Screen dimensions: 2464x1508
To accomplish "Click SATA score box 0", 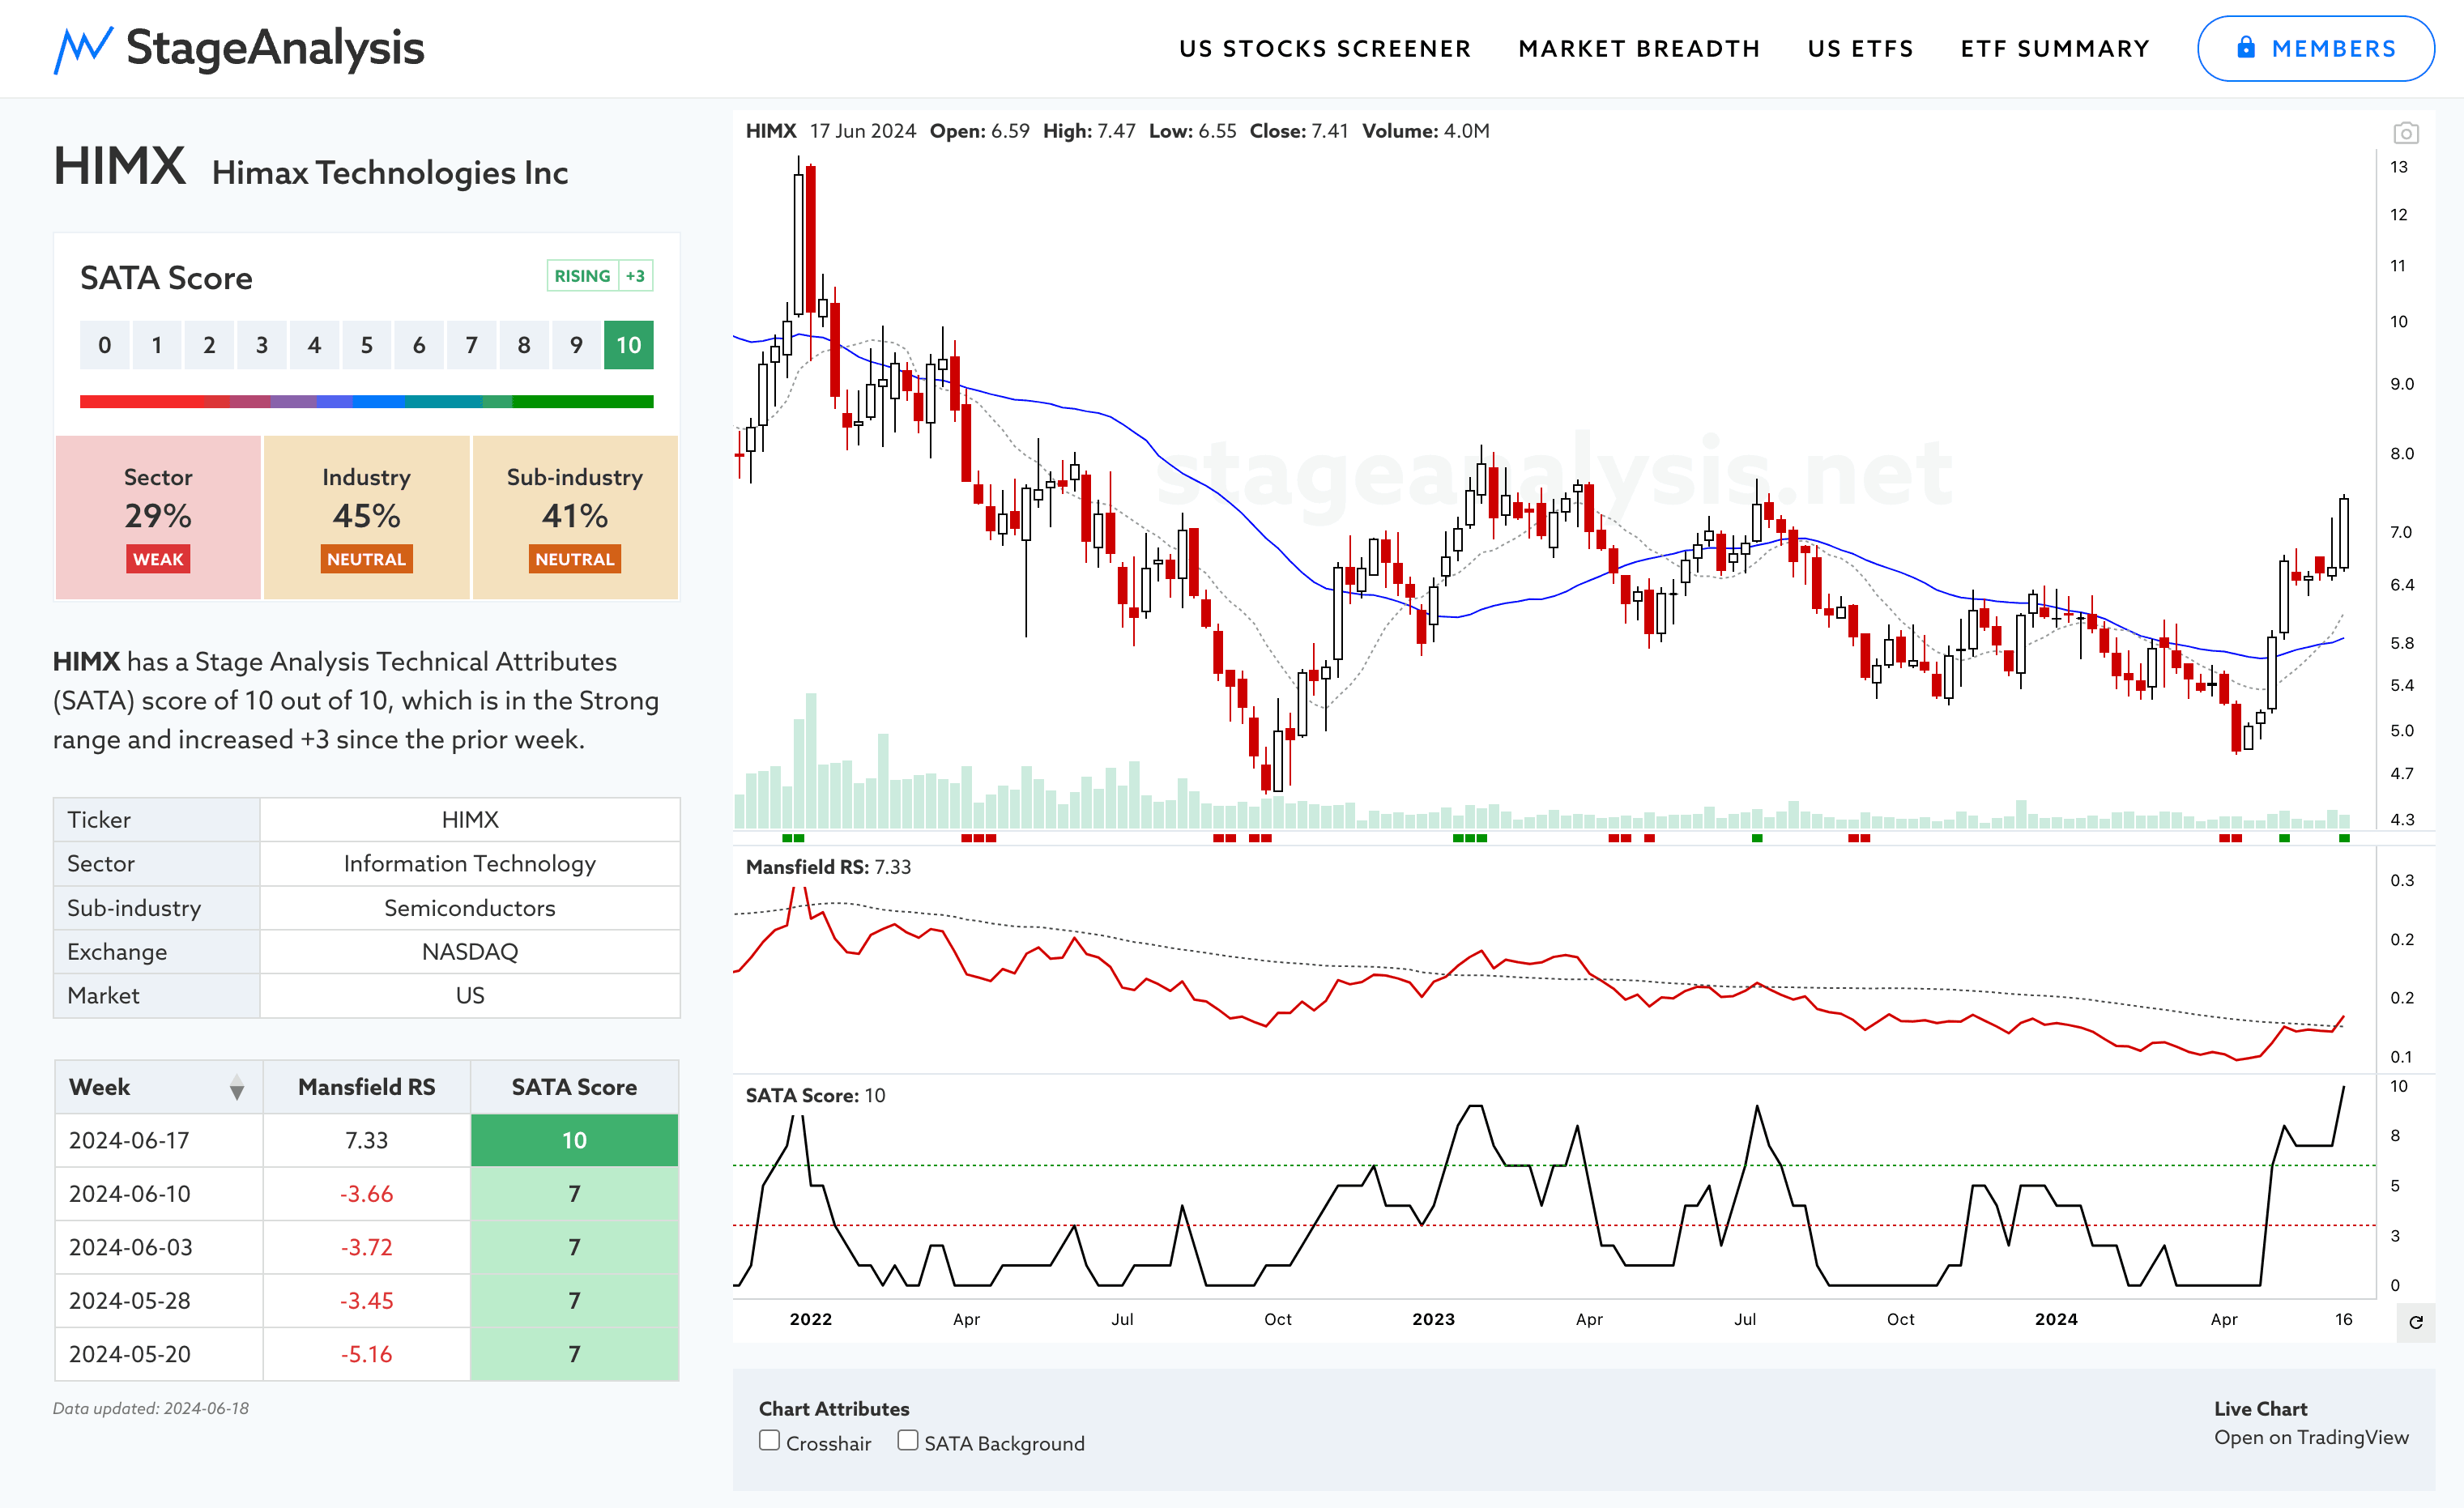I will (x=105, y=345).
